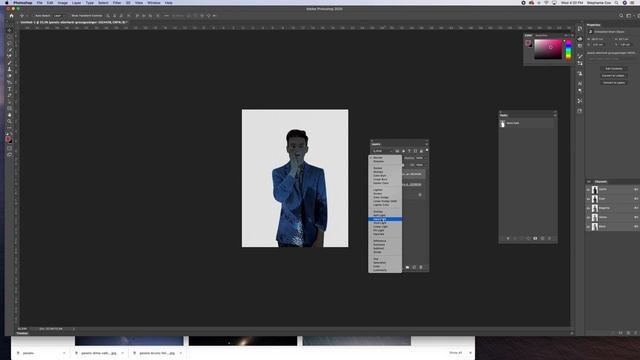Toggle visibility of the Magenta channel
This screenshot has height=360, width=640.
click(588, 208)
